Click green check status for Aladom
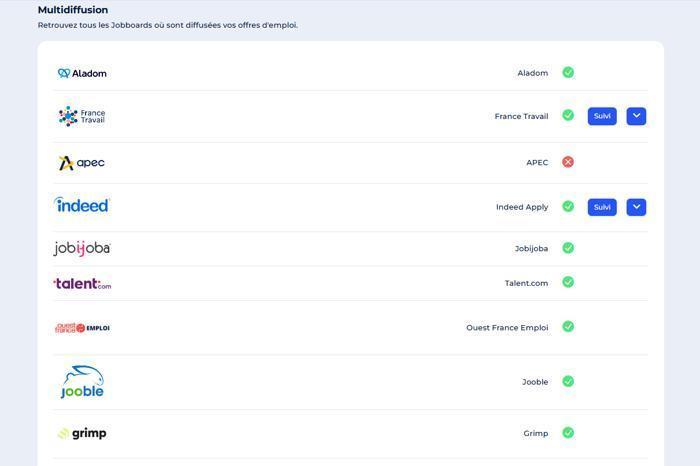The height and width of the screenshot is (466, 700). 568,72
